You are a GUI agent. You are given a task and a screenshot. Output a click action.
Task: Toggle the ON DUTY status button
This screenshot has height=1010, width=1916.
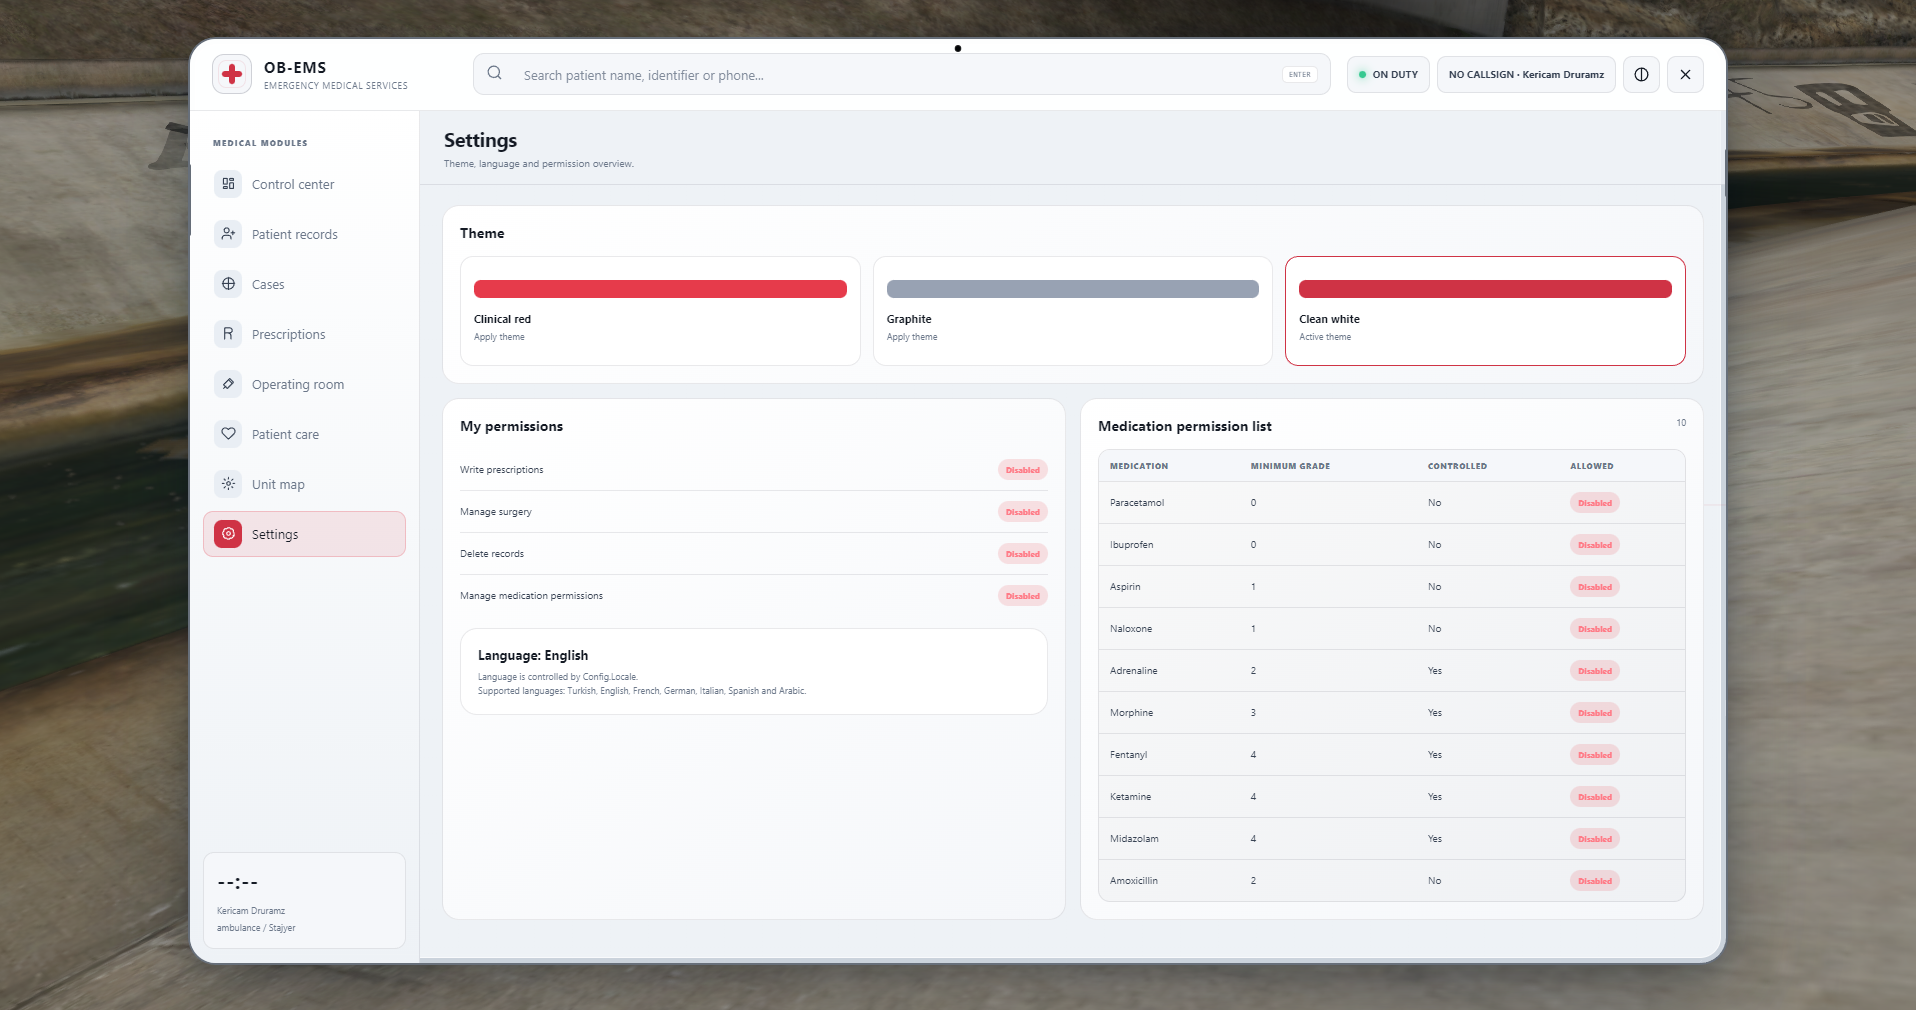[1388, 75]
